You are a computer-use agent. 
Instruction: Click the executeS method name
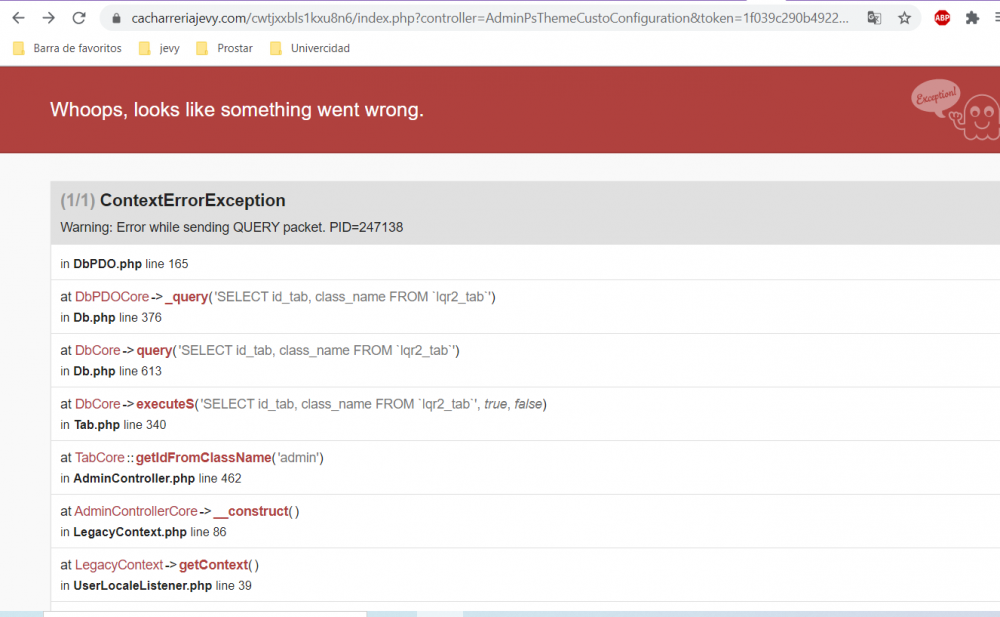point(165,404)
